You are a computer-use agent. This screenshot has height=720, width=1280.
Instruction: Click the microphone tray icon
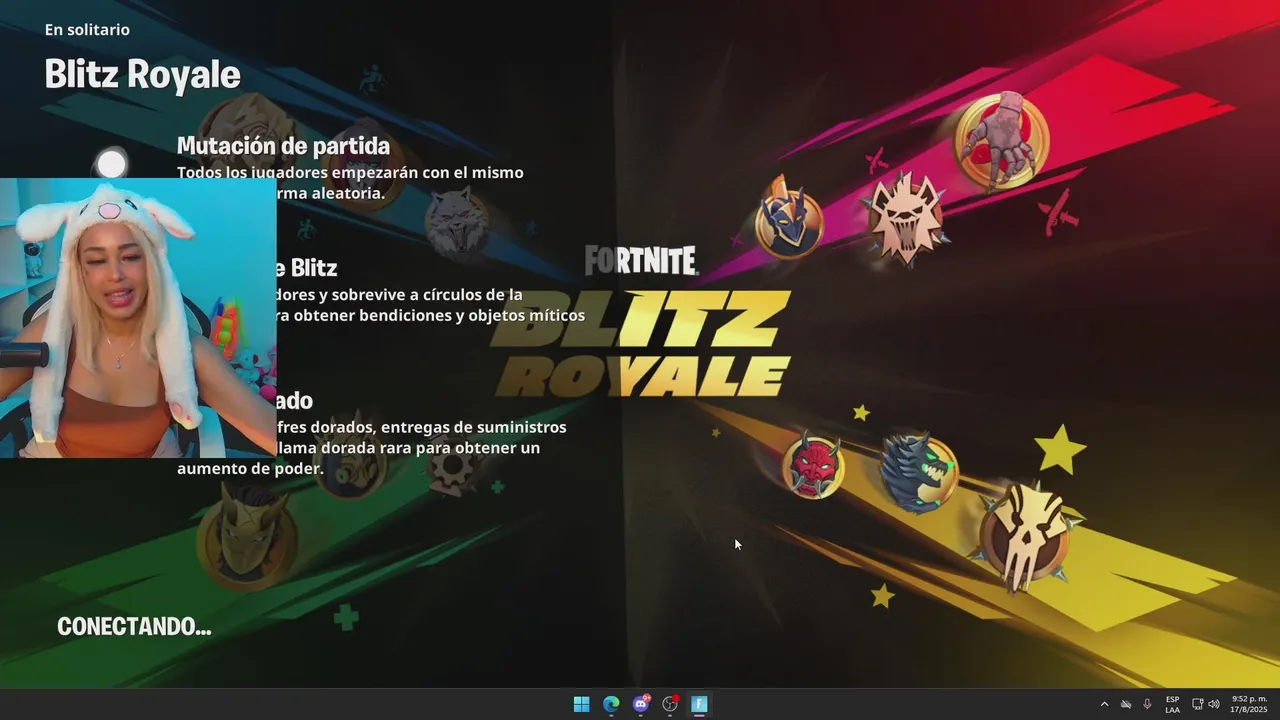pyautogui.click(x=1147, y=704)
